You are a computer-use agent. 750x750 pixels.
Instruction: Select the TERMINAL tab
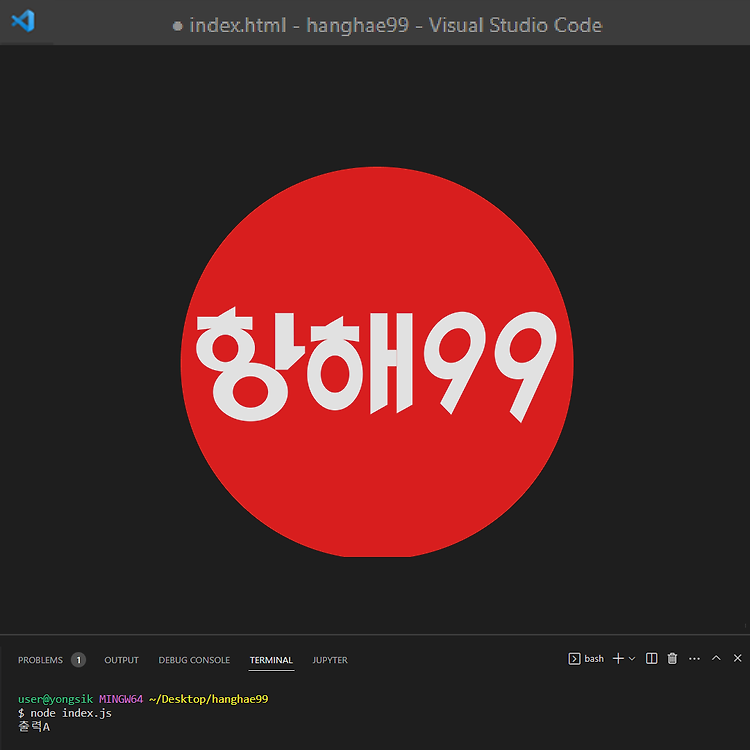[x=271, y=660]
